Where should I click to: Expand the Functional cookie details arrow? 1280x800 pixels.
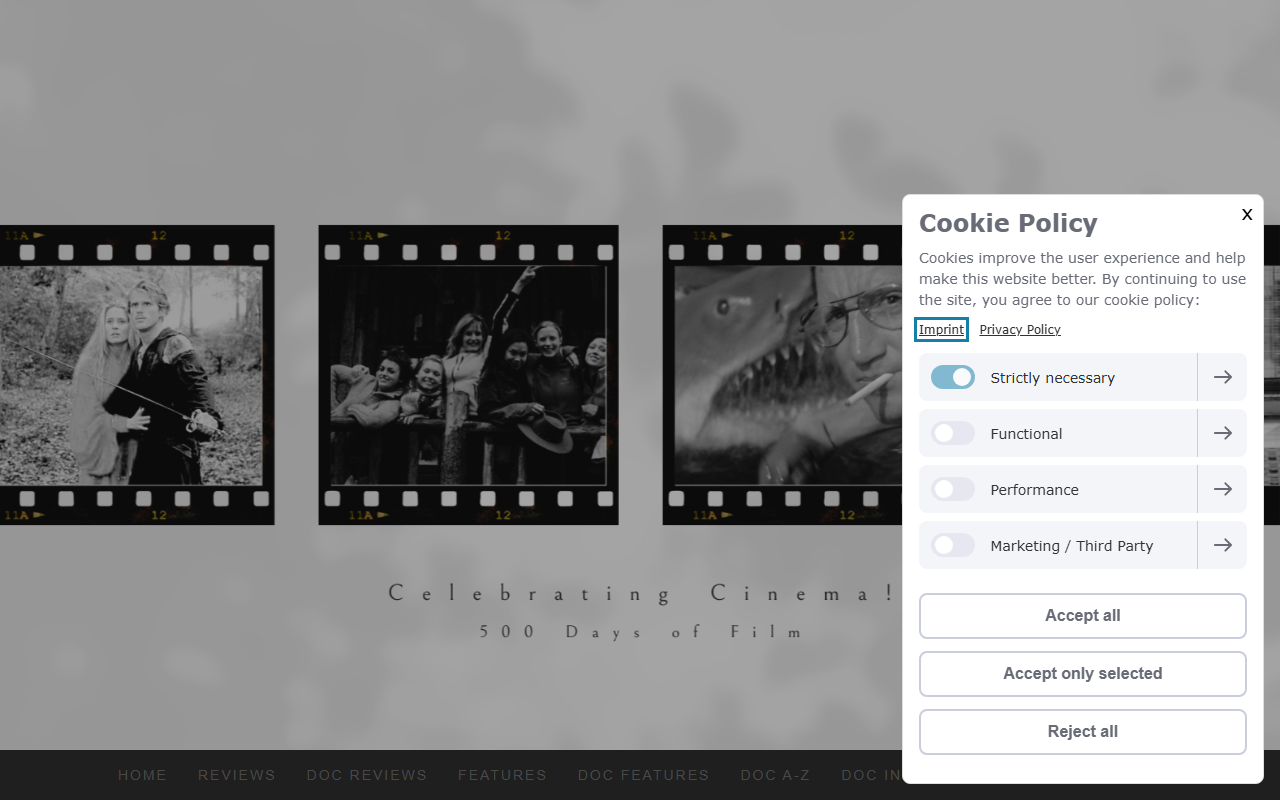[x=1222, y=433]
